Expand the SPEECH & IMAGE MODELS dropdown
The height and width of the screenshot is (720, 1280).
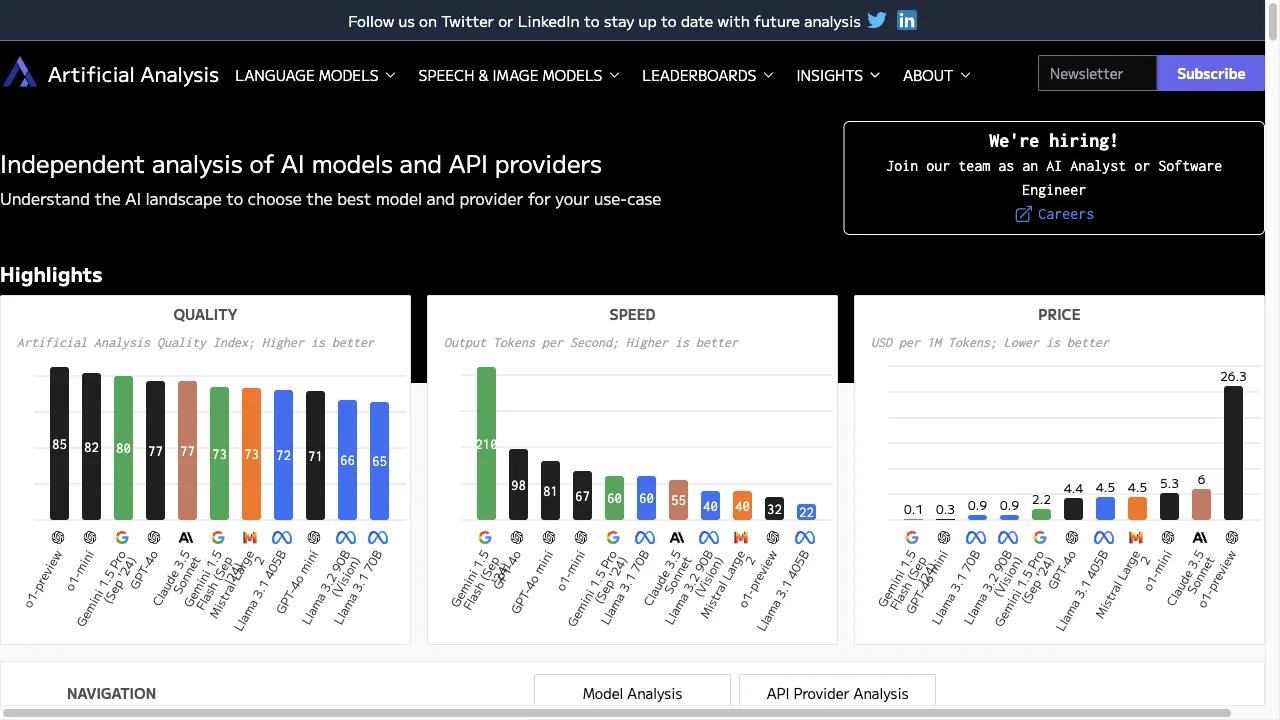coord(519,75)
